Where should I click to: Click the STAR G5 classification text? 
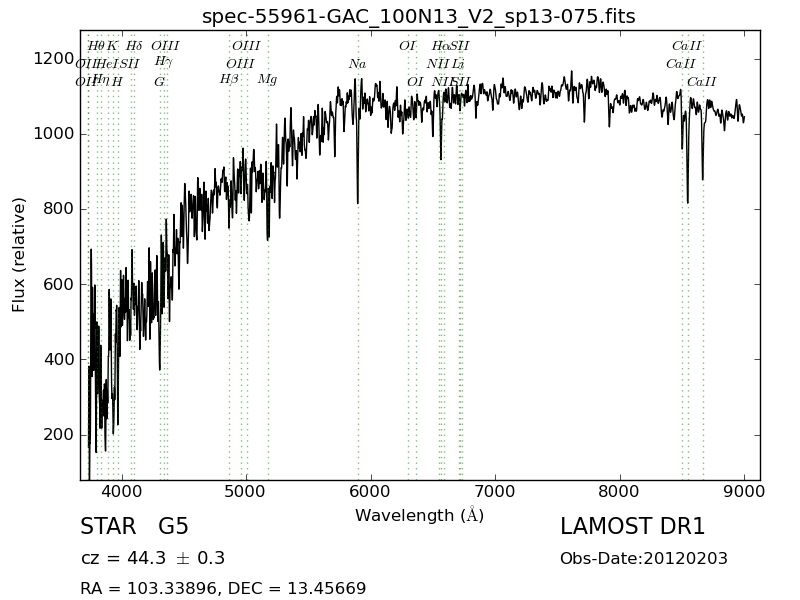(x=134, y=527)
